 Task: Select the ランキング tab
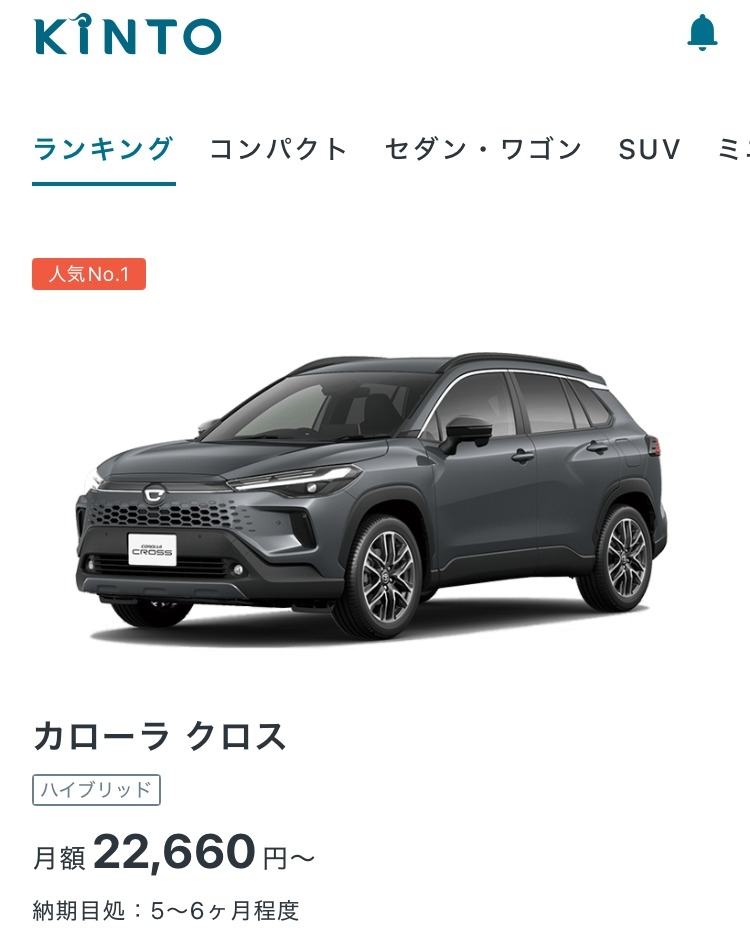click(104, 149)
